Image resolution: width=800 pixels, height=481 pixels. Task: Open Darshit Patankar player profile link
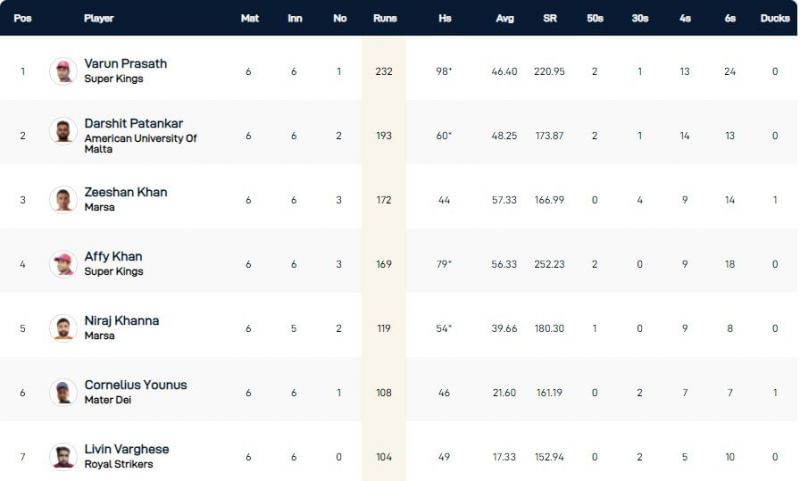[133, 123]
